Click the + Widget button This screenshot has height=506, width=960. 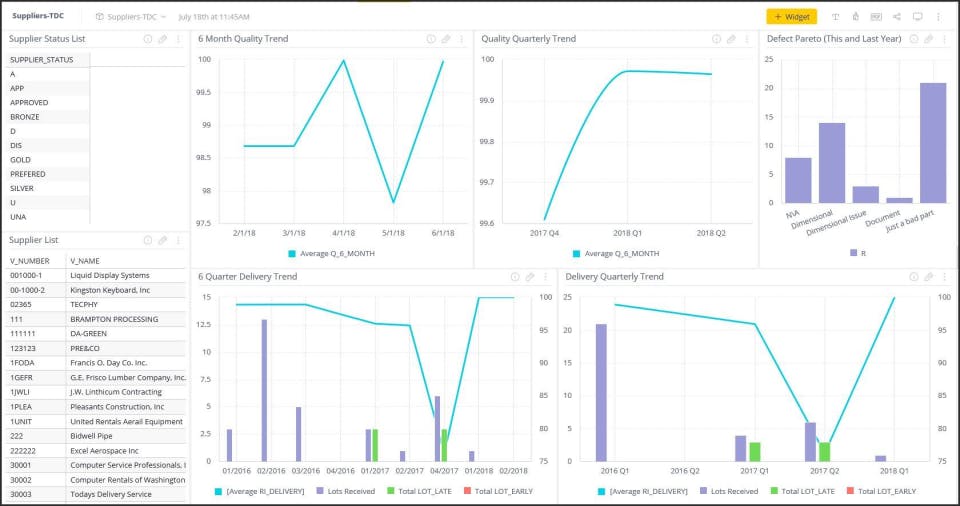792,17
